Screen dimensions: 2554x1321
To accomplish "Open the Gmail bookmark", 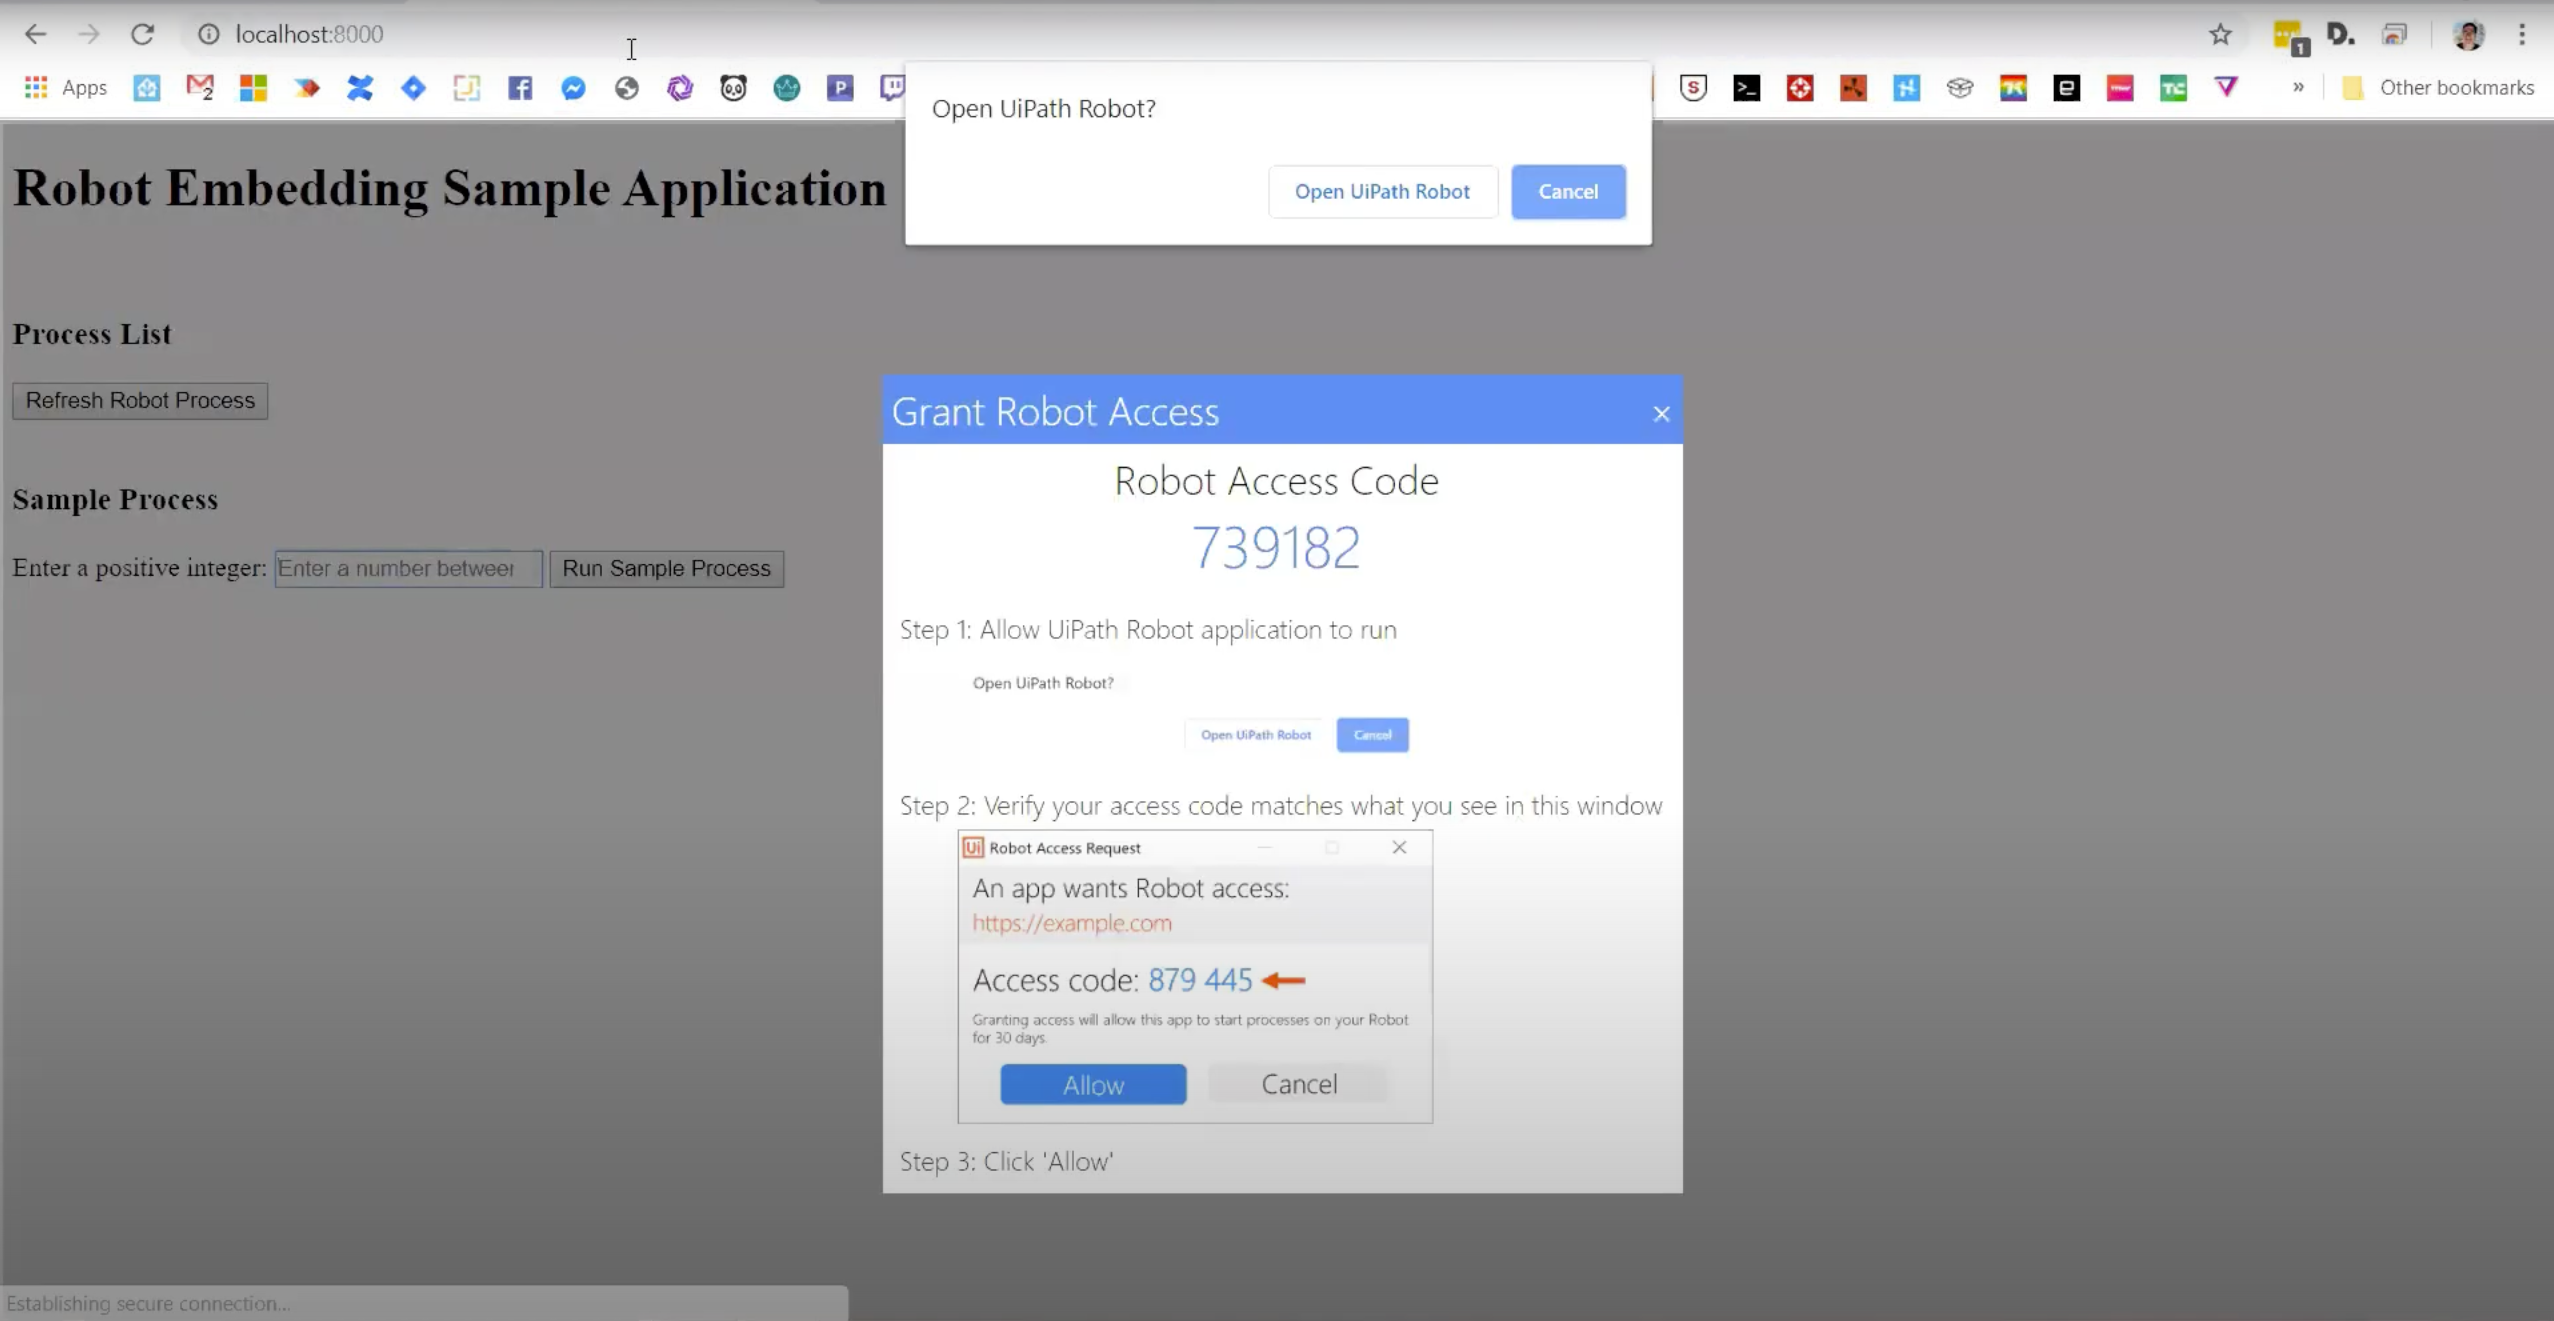I will 200,88.
